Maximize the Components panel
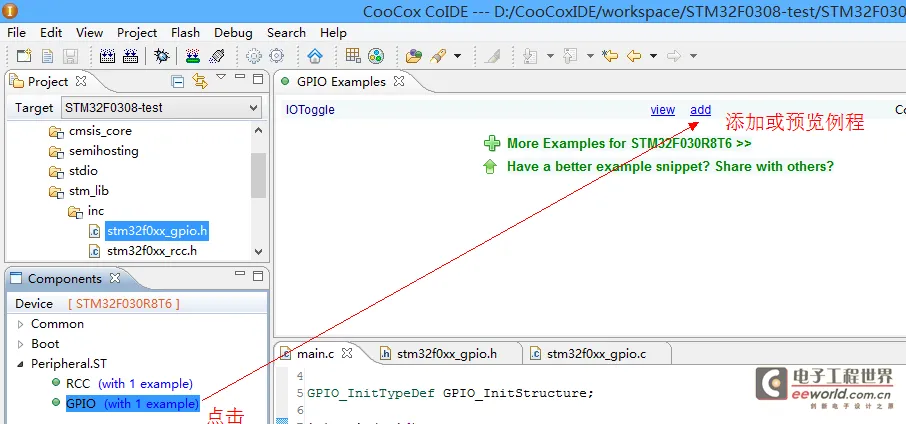This screenshot has height=424, width=906. point(258,274)
